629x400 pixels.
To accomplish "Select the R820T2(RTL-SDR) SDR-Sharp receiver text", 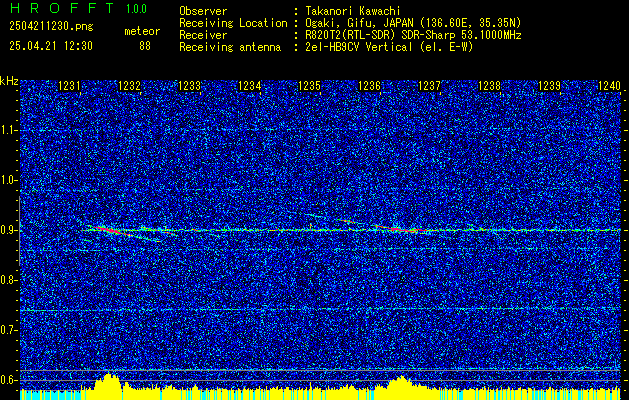I will tap(413, 35).
